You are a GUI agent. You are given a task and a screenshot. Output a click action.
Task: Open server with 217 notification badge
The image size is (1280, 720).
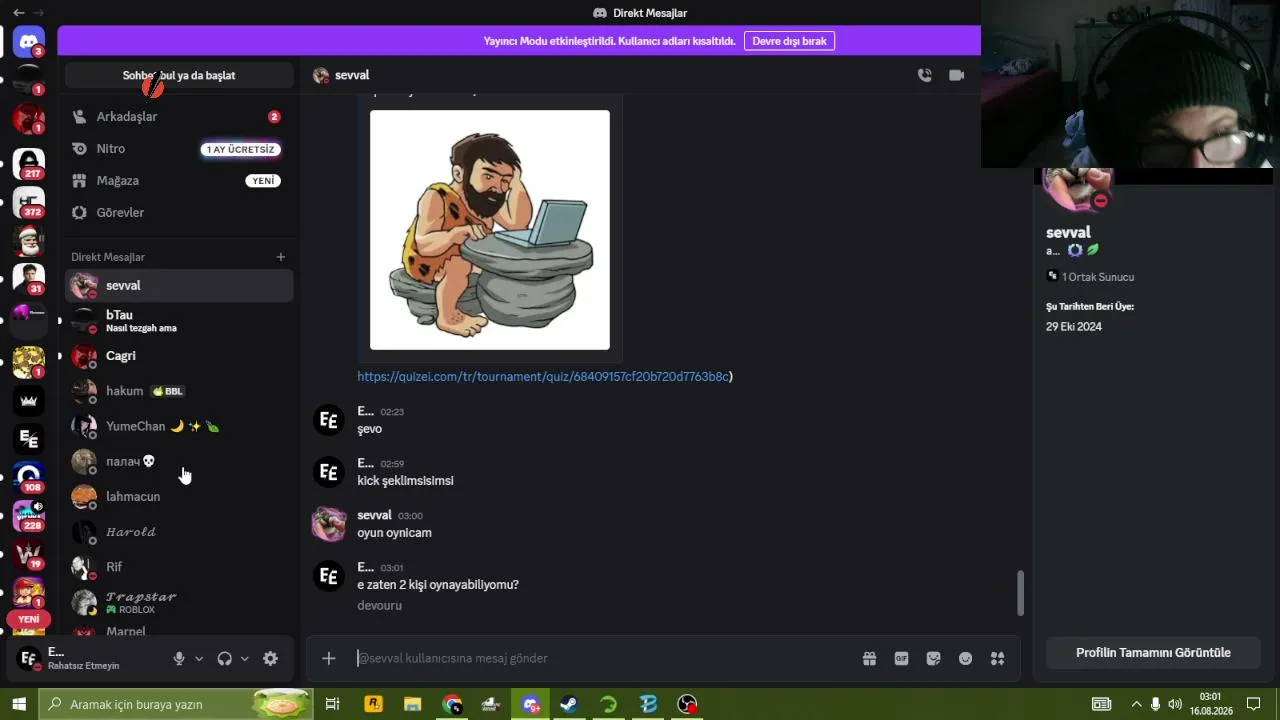point(29,164)
